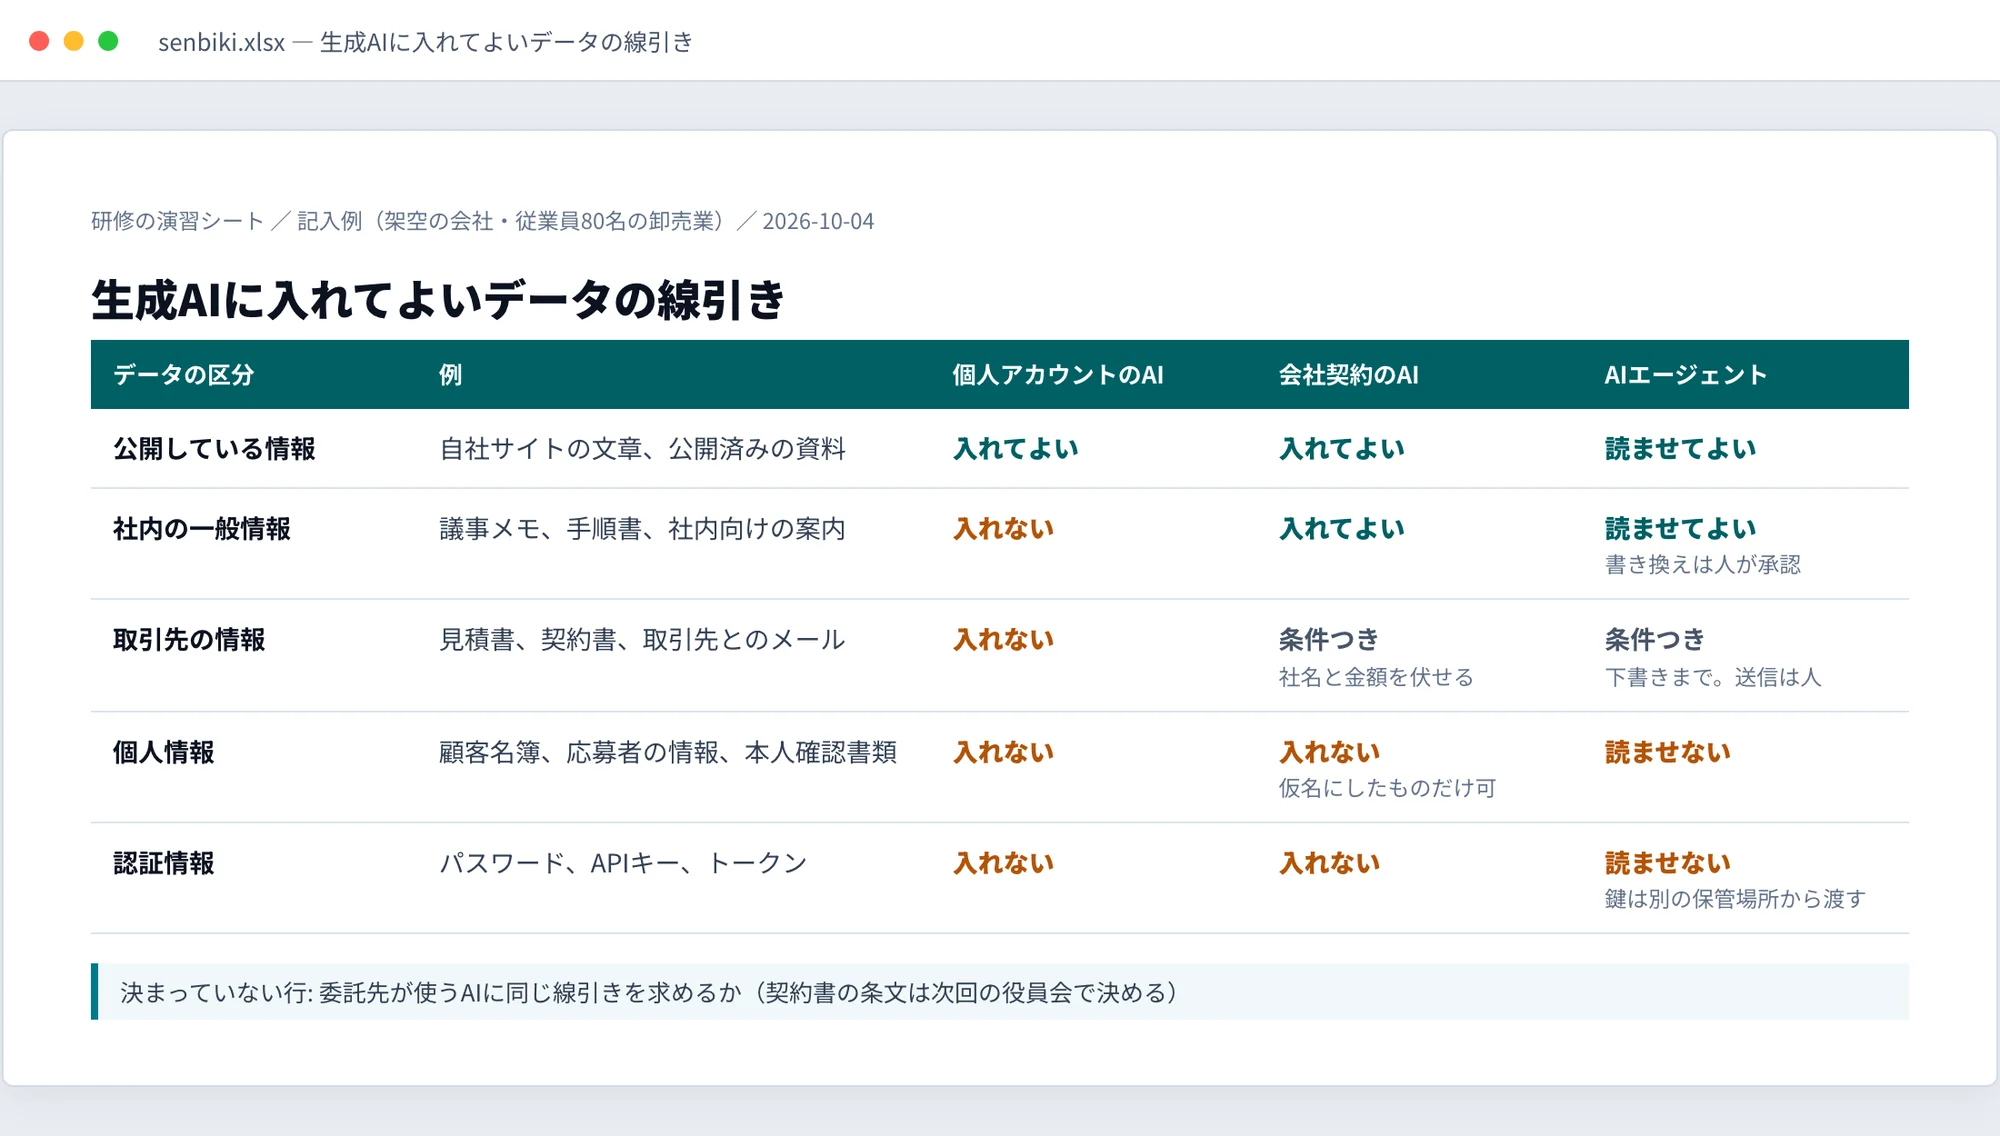Click the footer note starting 決まっていない行
The width and height of the screenshot is (2000, 1136).
pyautogui.click(x=1000, y=992)
